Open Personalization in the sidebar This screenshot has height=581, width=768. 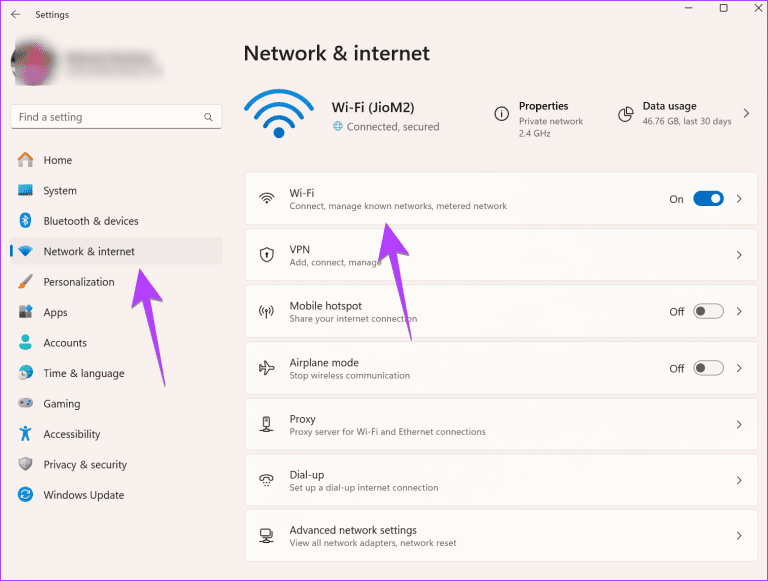coord(79,282)
